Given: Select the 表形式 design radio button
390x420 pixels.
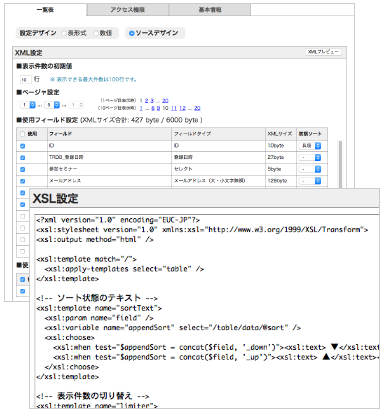Looking at the screenshot, I should (x=64, y=33).
